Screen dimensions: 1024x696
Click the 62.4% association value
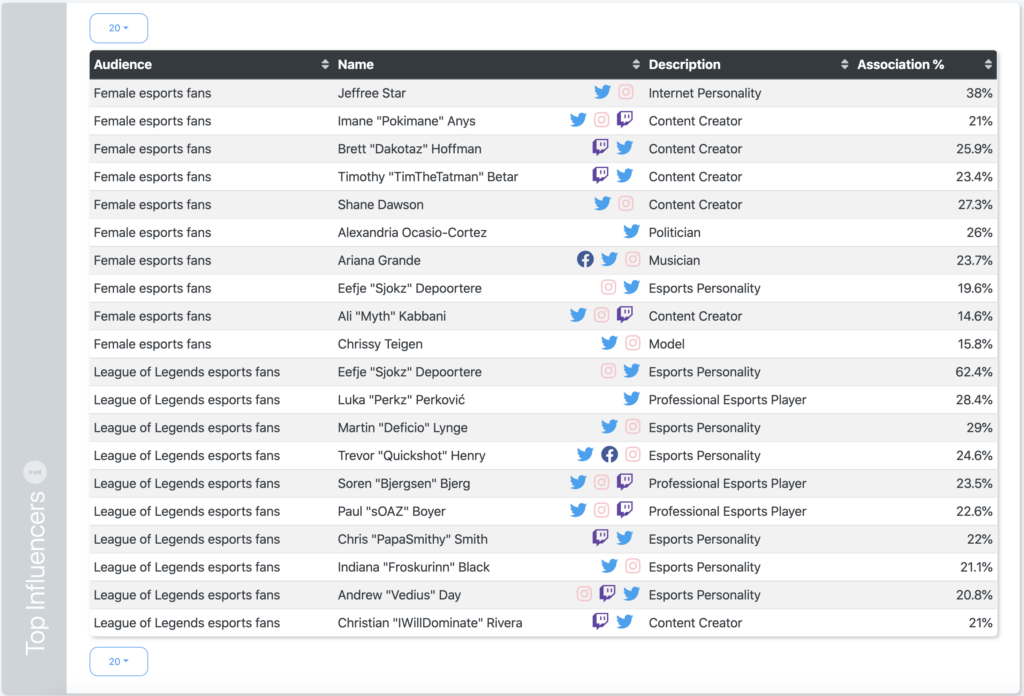pyautogui.click(x=974, y=372)
